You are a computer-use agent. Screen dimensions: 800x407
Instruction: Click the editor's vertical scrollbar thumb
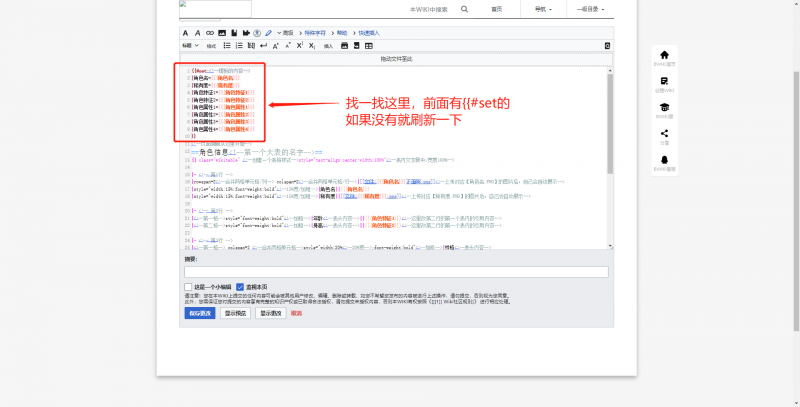click(610, 122)
